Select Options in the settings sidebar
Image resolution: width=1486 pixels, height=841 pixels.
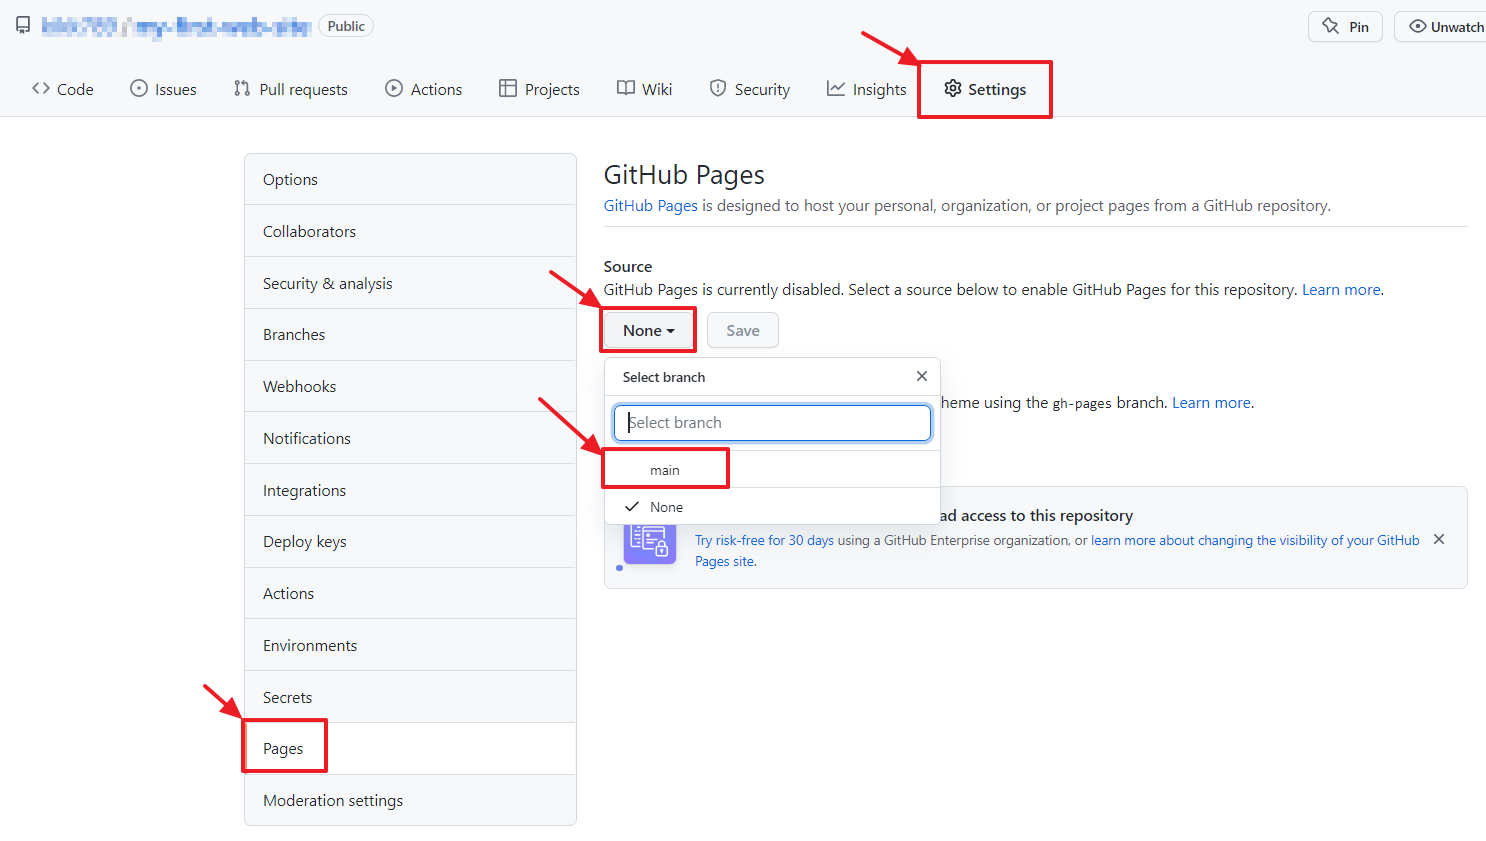click(410, 180)
